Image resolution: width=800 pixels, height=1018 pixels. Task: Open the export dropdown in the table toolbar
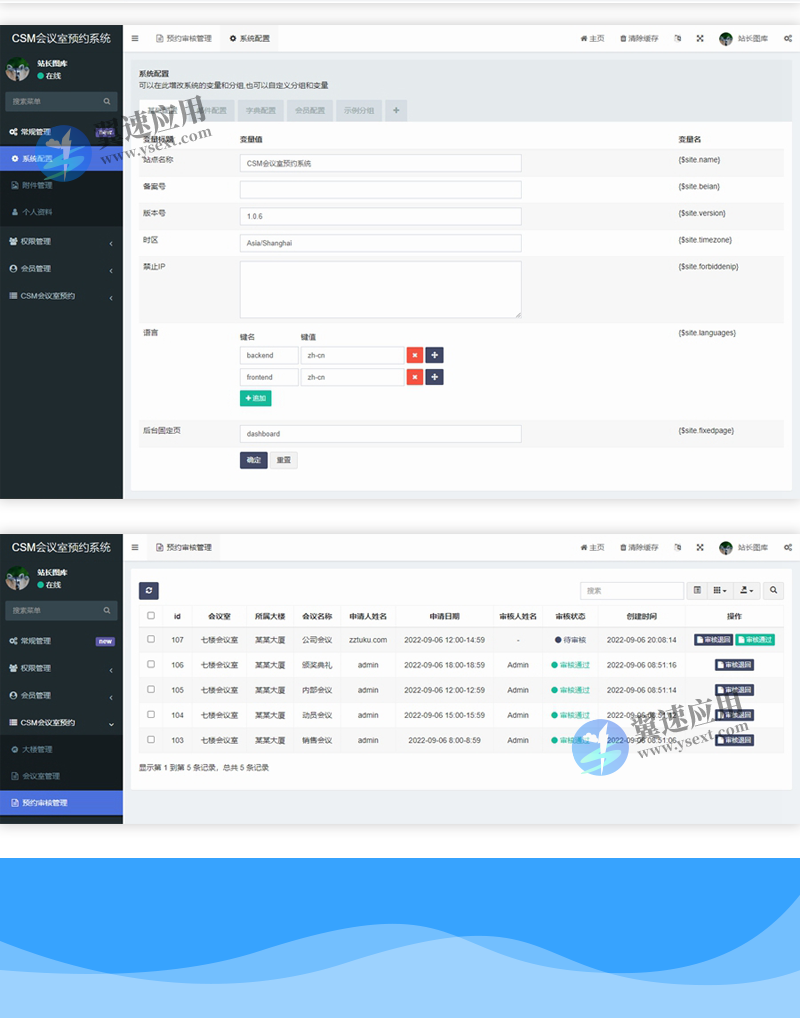pyautogui.click(x=747, y=591)
